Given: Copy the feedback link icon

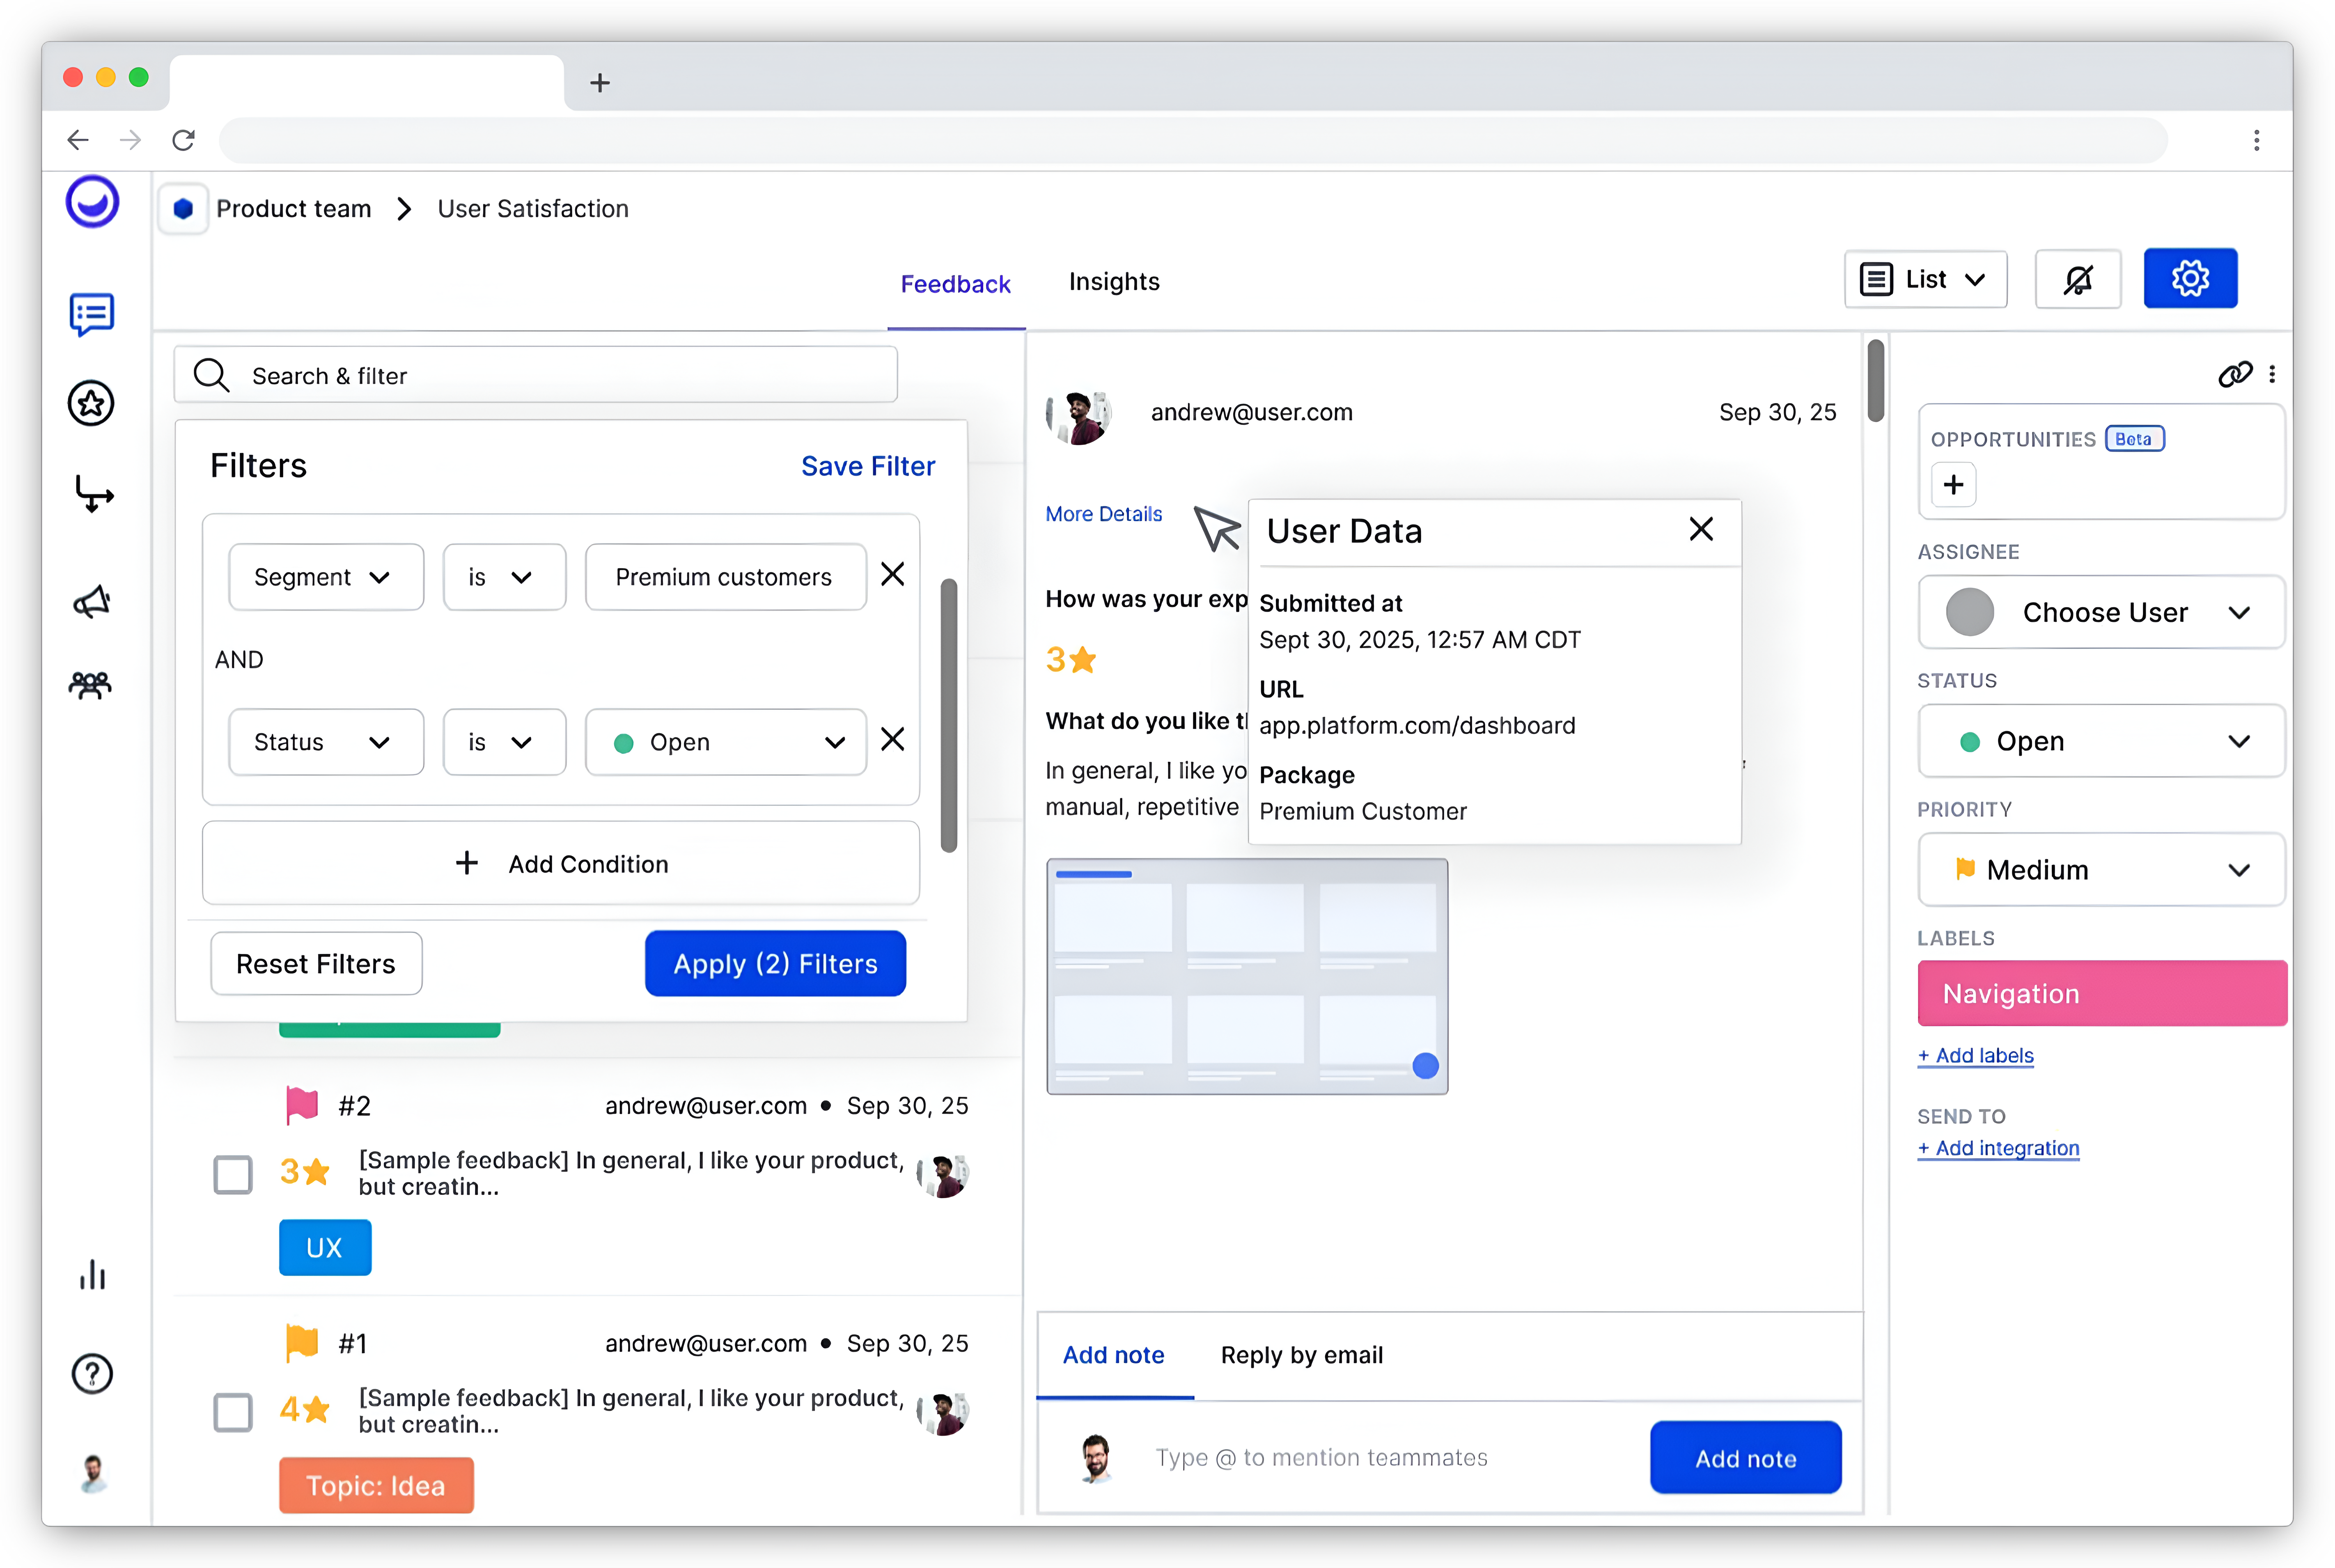Looking at the screenshot, I should click(x=2237, y=374).
